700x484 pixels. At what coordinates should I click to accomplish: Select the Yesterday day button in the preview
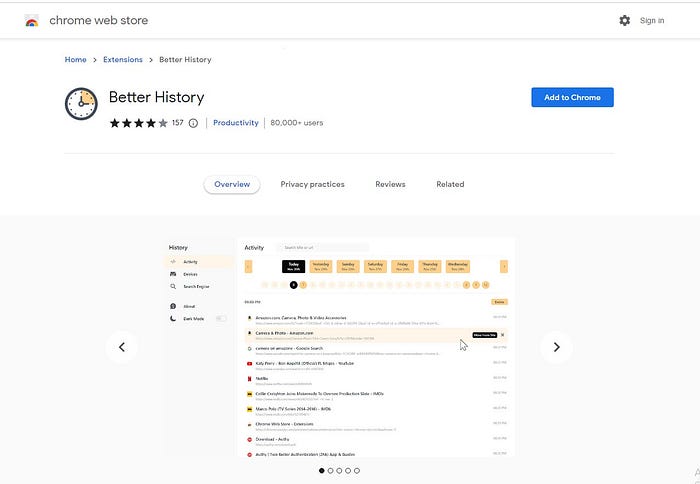[x=321, y=267]
